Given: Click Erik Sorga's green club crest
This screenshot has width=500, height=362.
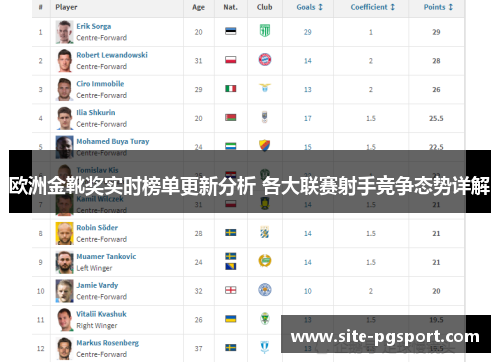Looking at the screenshot, I should tap(265, 31).
